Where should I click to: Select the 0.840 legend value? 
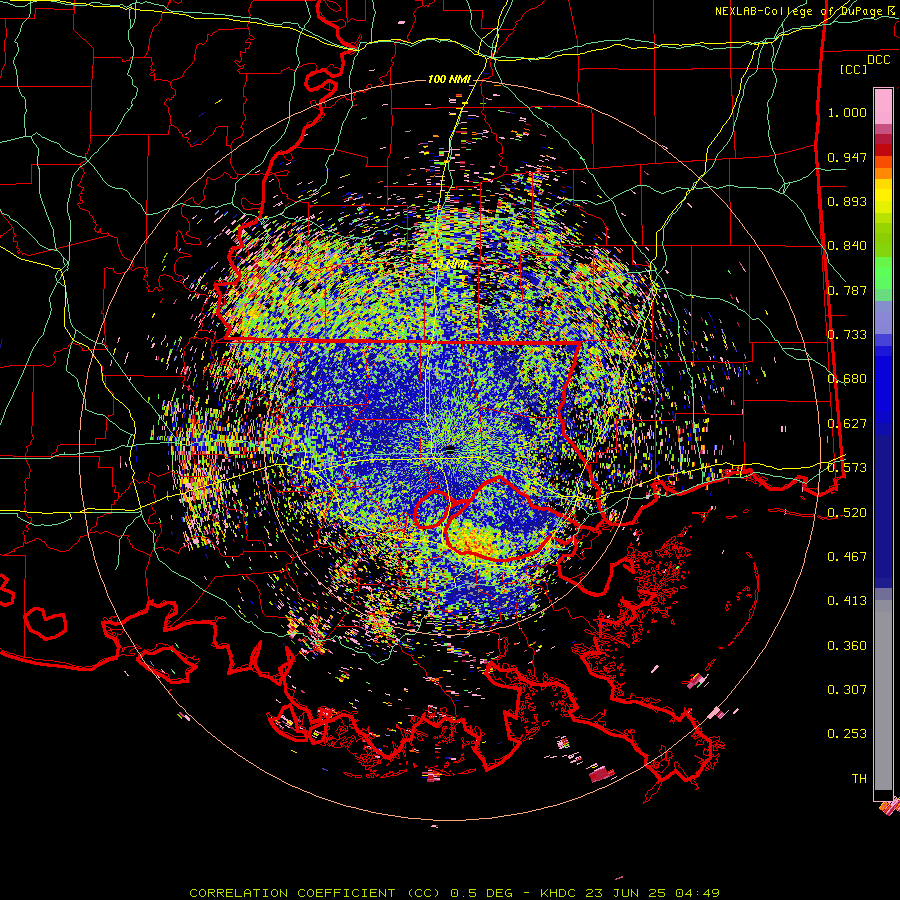pyautogui.click(x=847, y=246)
